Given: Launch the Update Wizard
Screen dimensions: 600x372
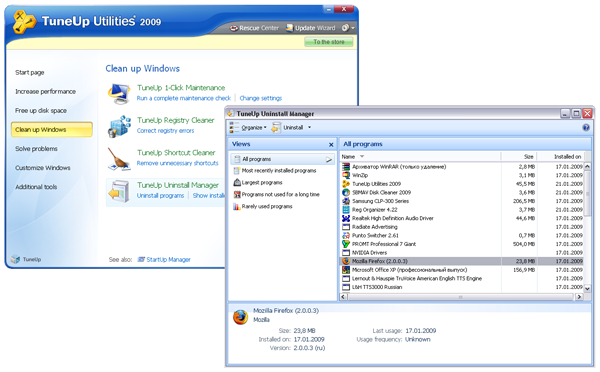Looking at the screenshot, I should point(310,28).
